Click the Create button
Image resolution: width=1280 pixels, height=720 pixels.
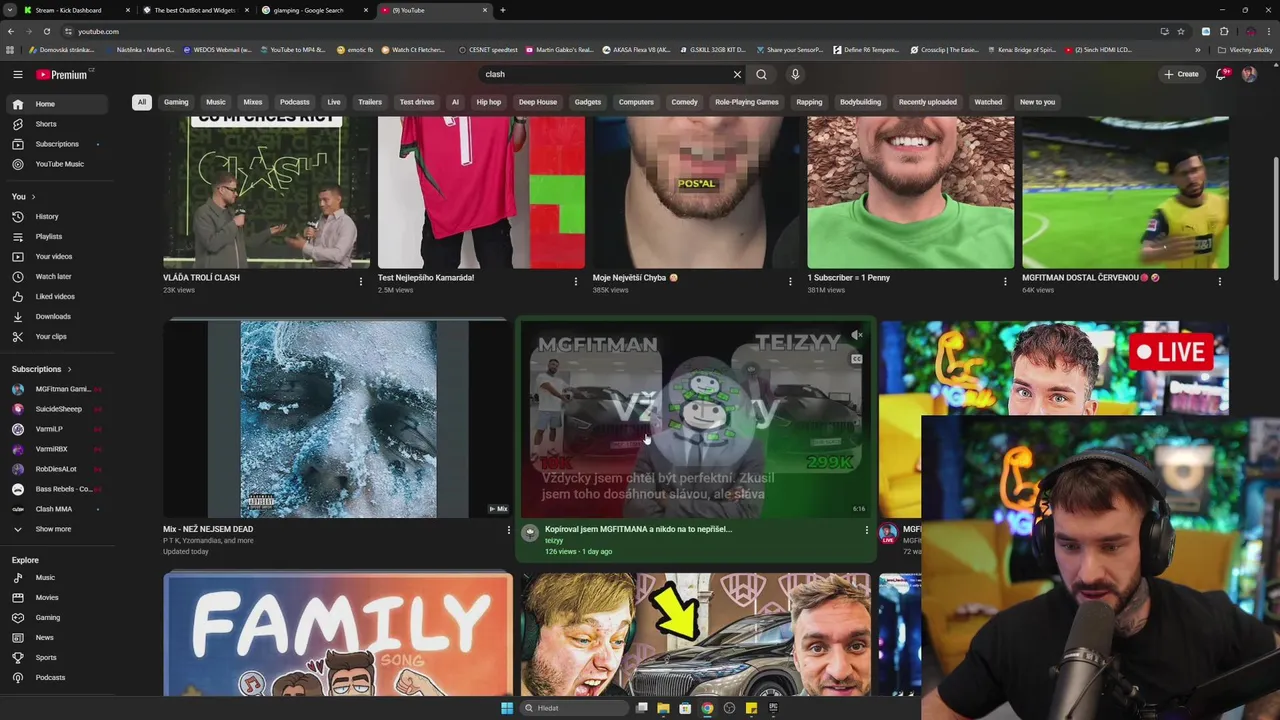pyautogui.click(x=1181, y=74)
